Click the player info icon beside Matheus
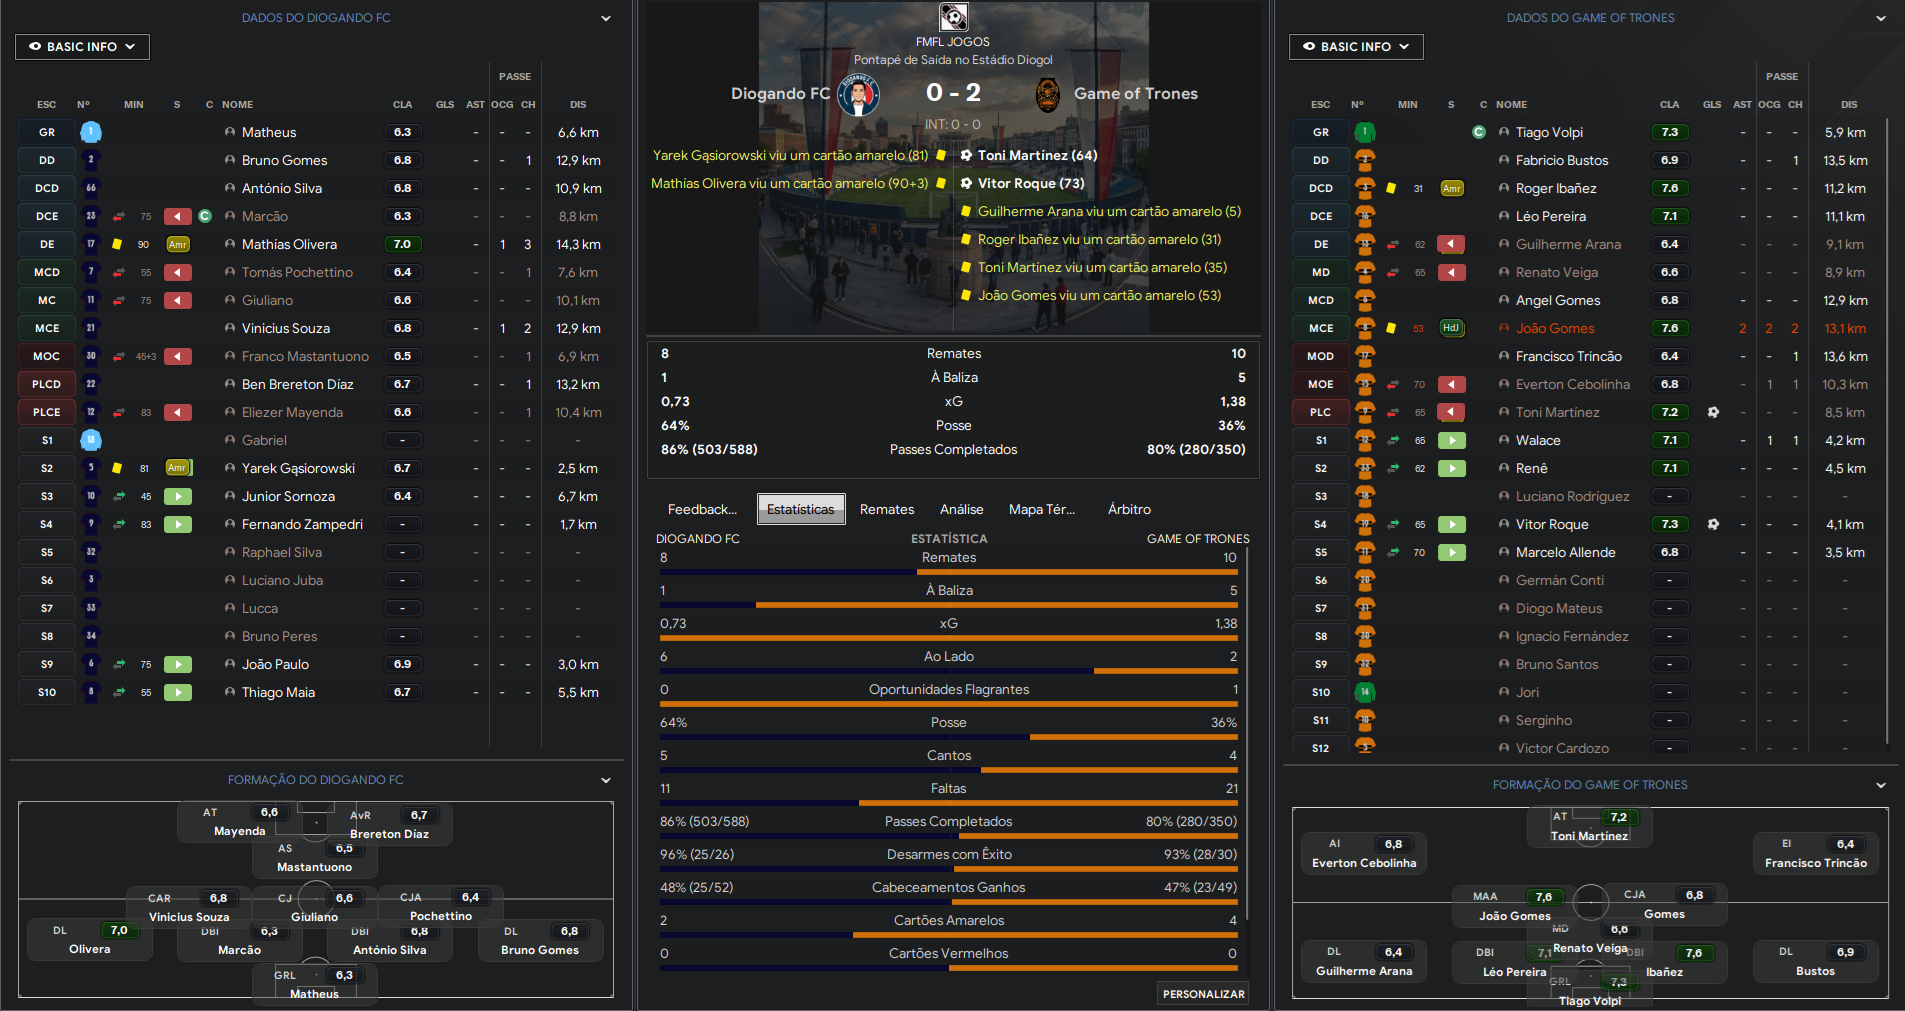 tap(230, 132)
